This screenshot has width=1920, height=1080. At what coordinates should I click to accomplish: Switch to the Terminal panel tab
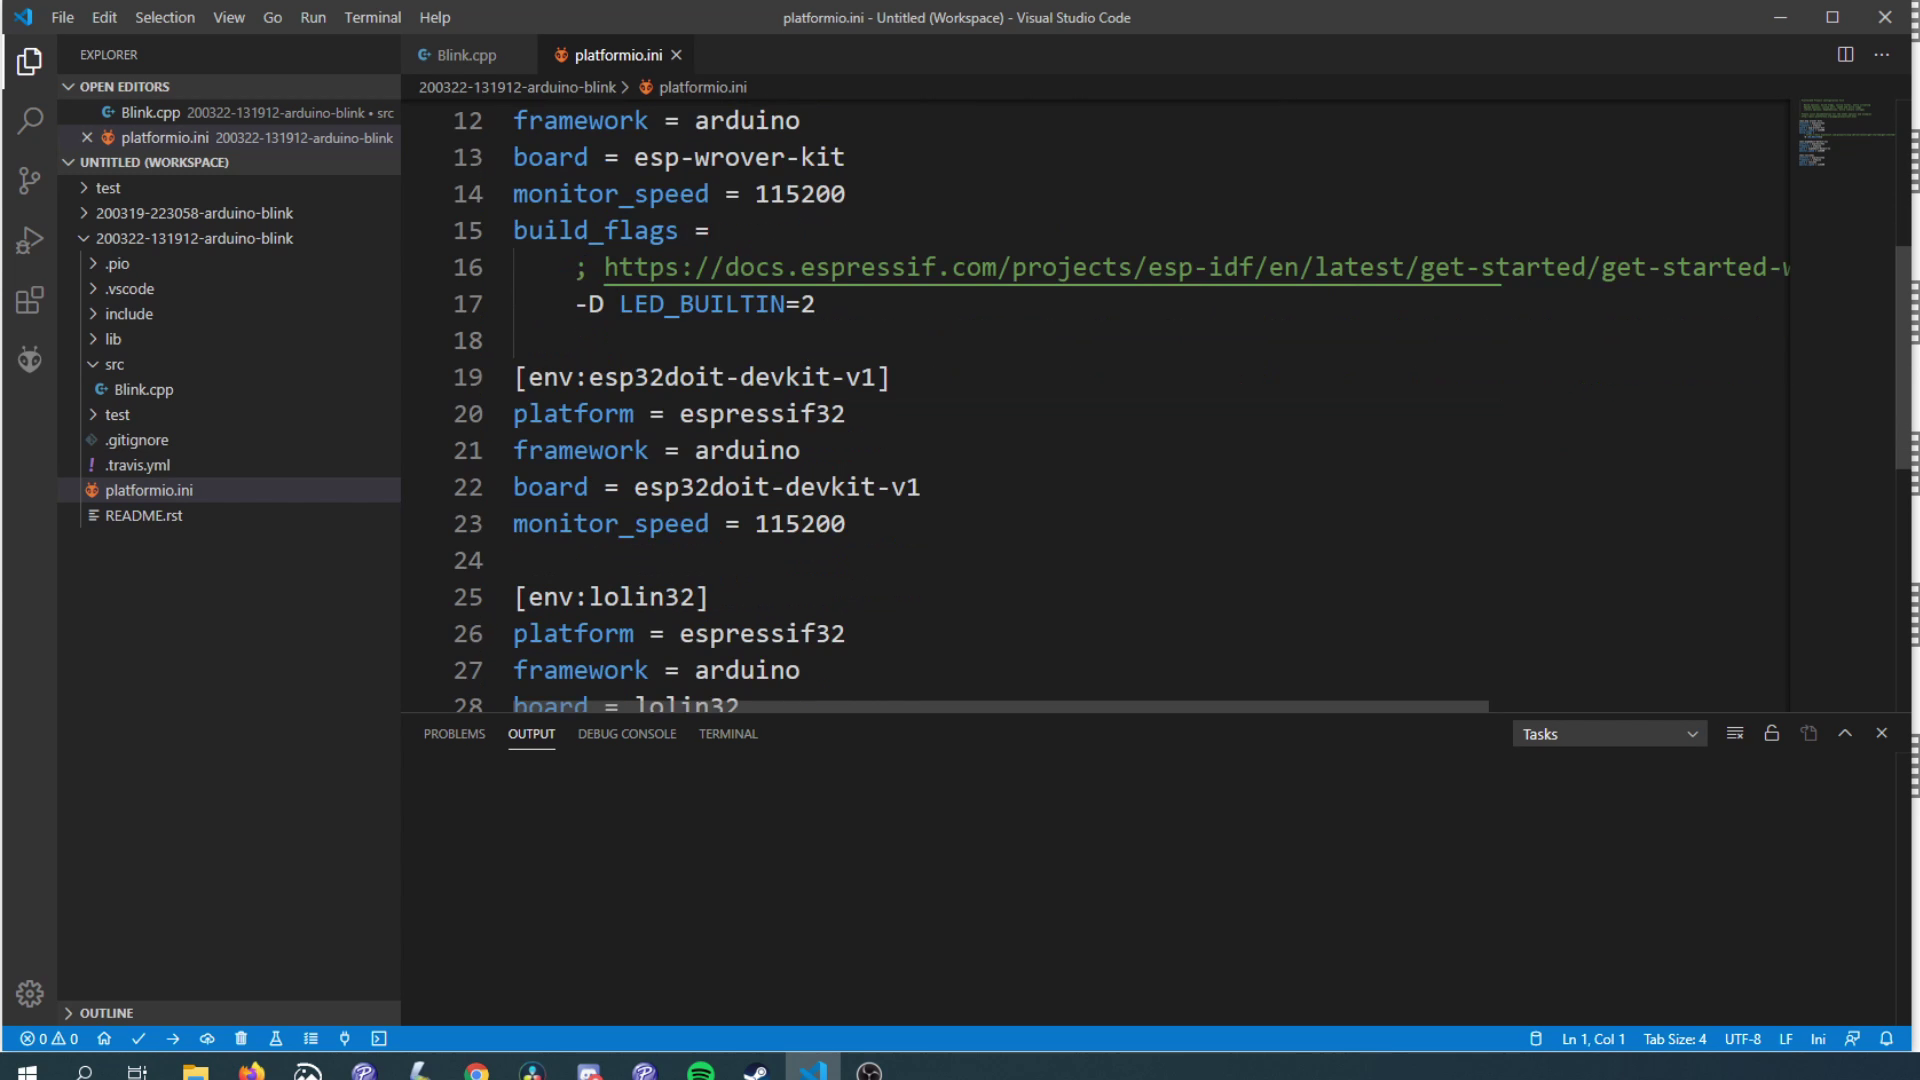click(x=728, y=733)
